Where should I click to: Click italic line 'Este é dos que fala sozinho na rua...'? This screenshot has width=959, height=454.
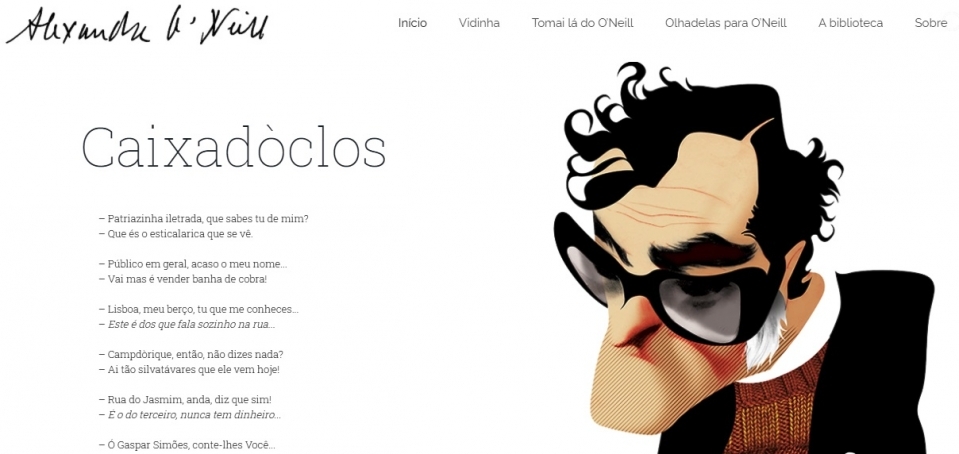click(187, 324)
